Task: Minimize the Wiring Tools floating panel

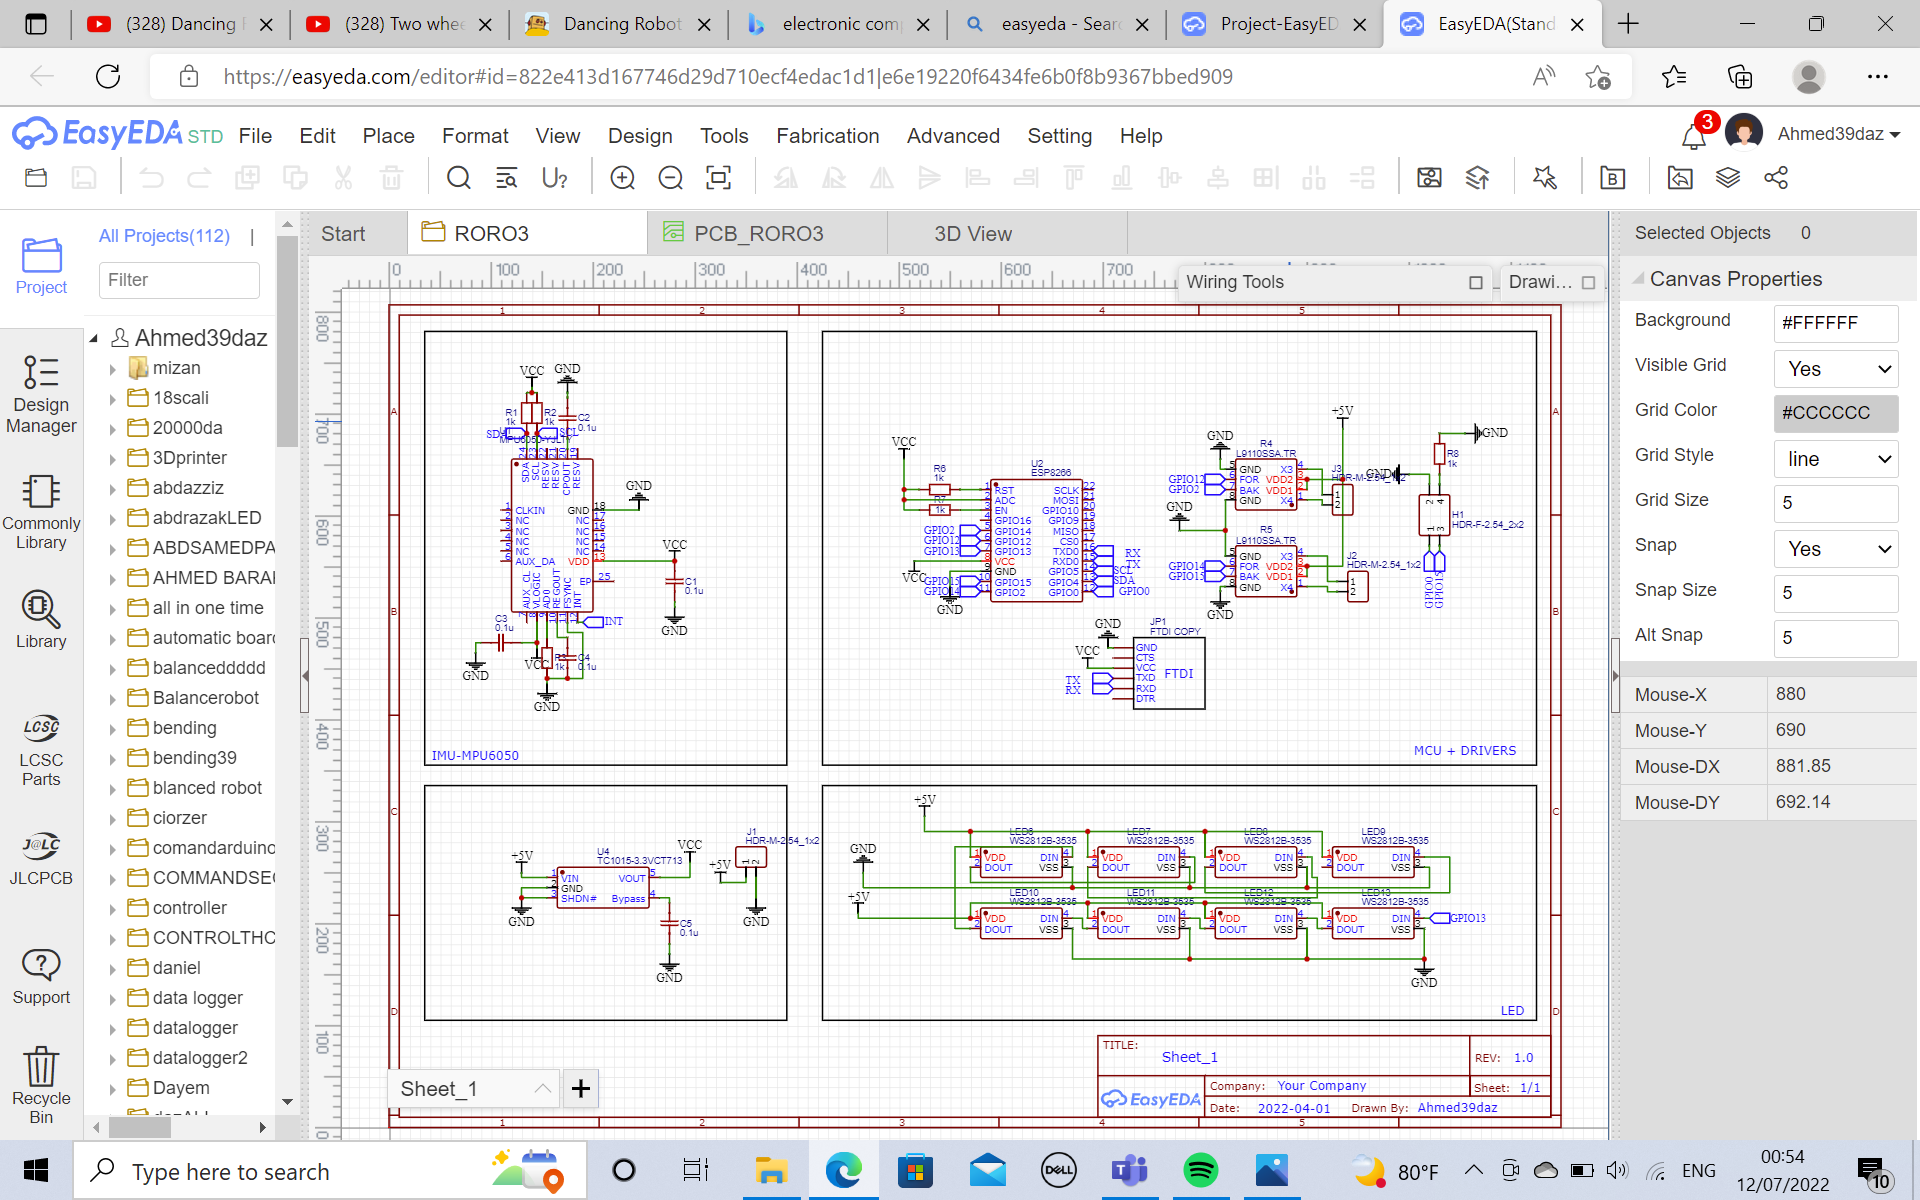Action: point(1475,283)
